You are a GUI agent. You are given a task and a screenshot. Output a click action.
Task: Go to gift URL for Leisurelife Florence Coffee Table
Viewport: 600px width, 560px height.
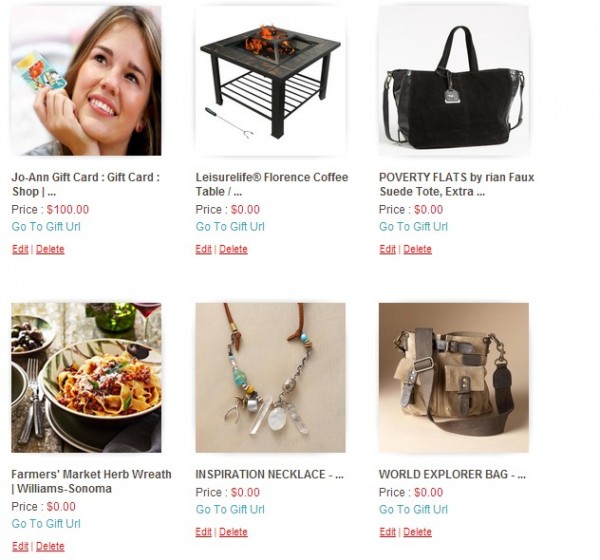[x=230, y=227]
